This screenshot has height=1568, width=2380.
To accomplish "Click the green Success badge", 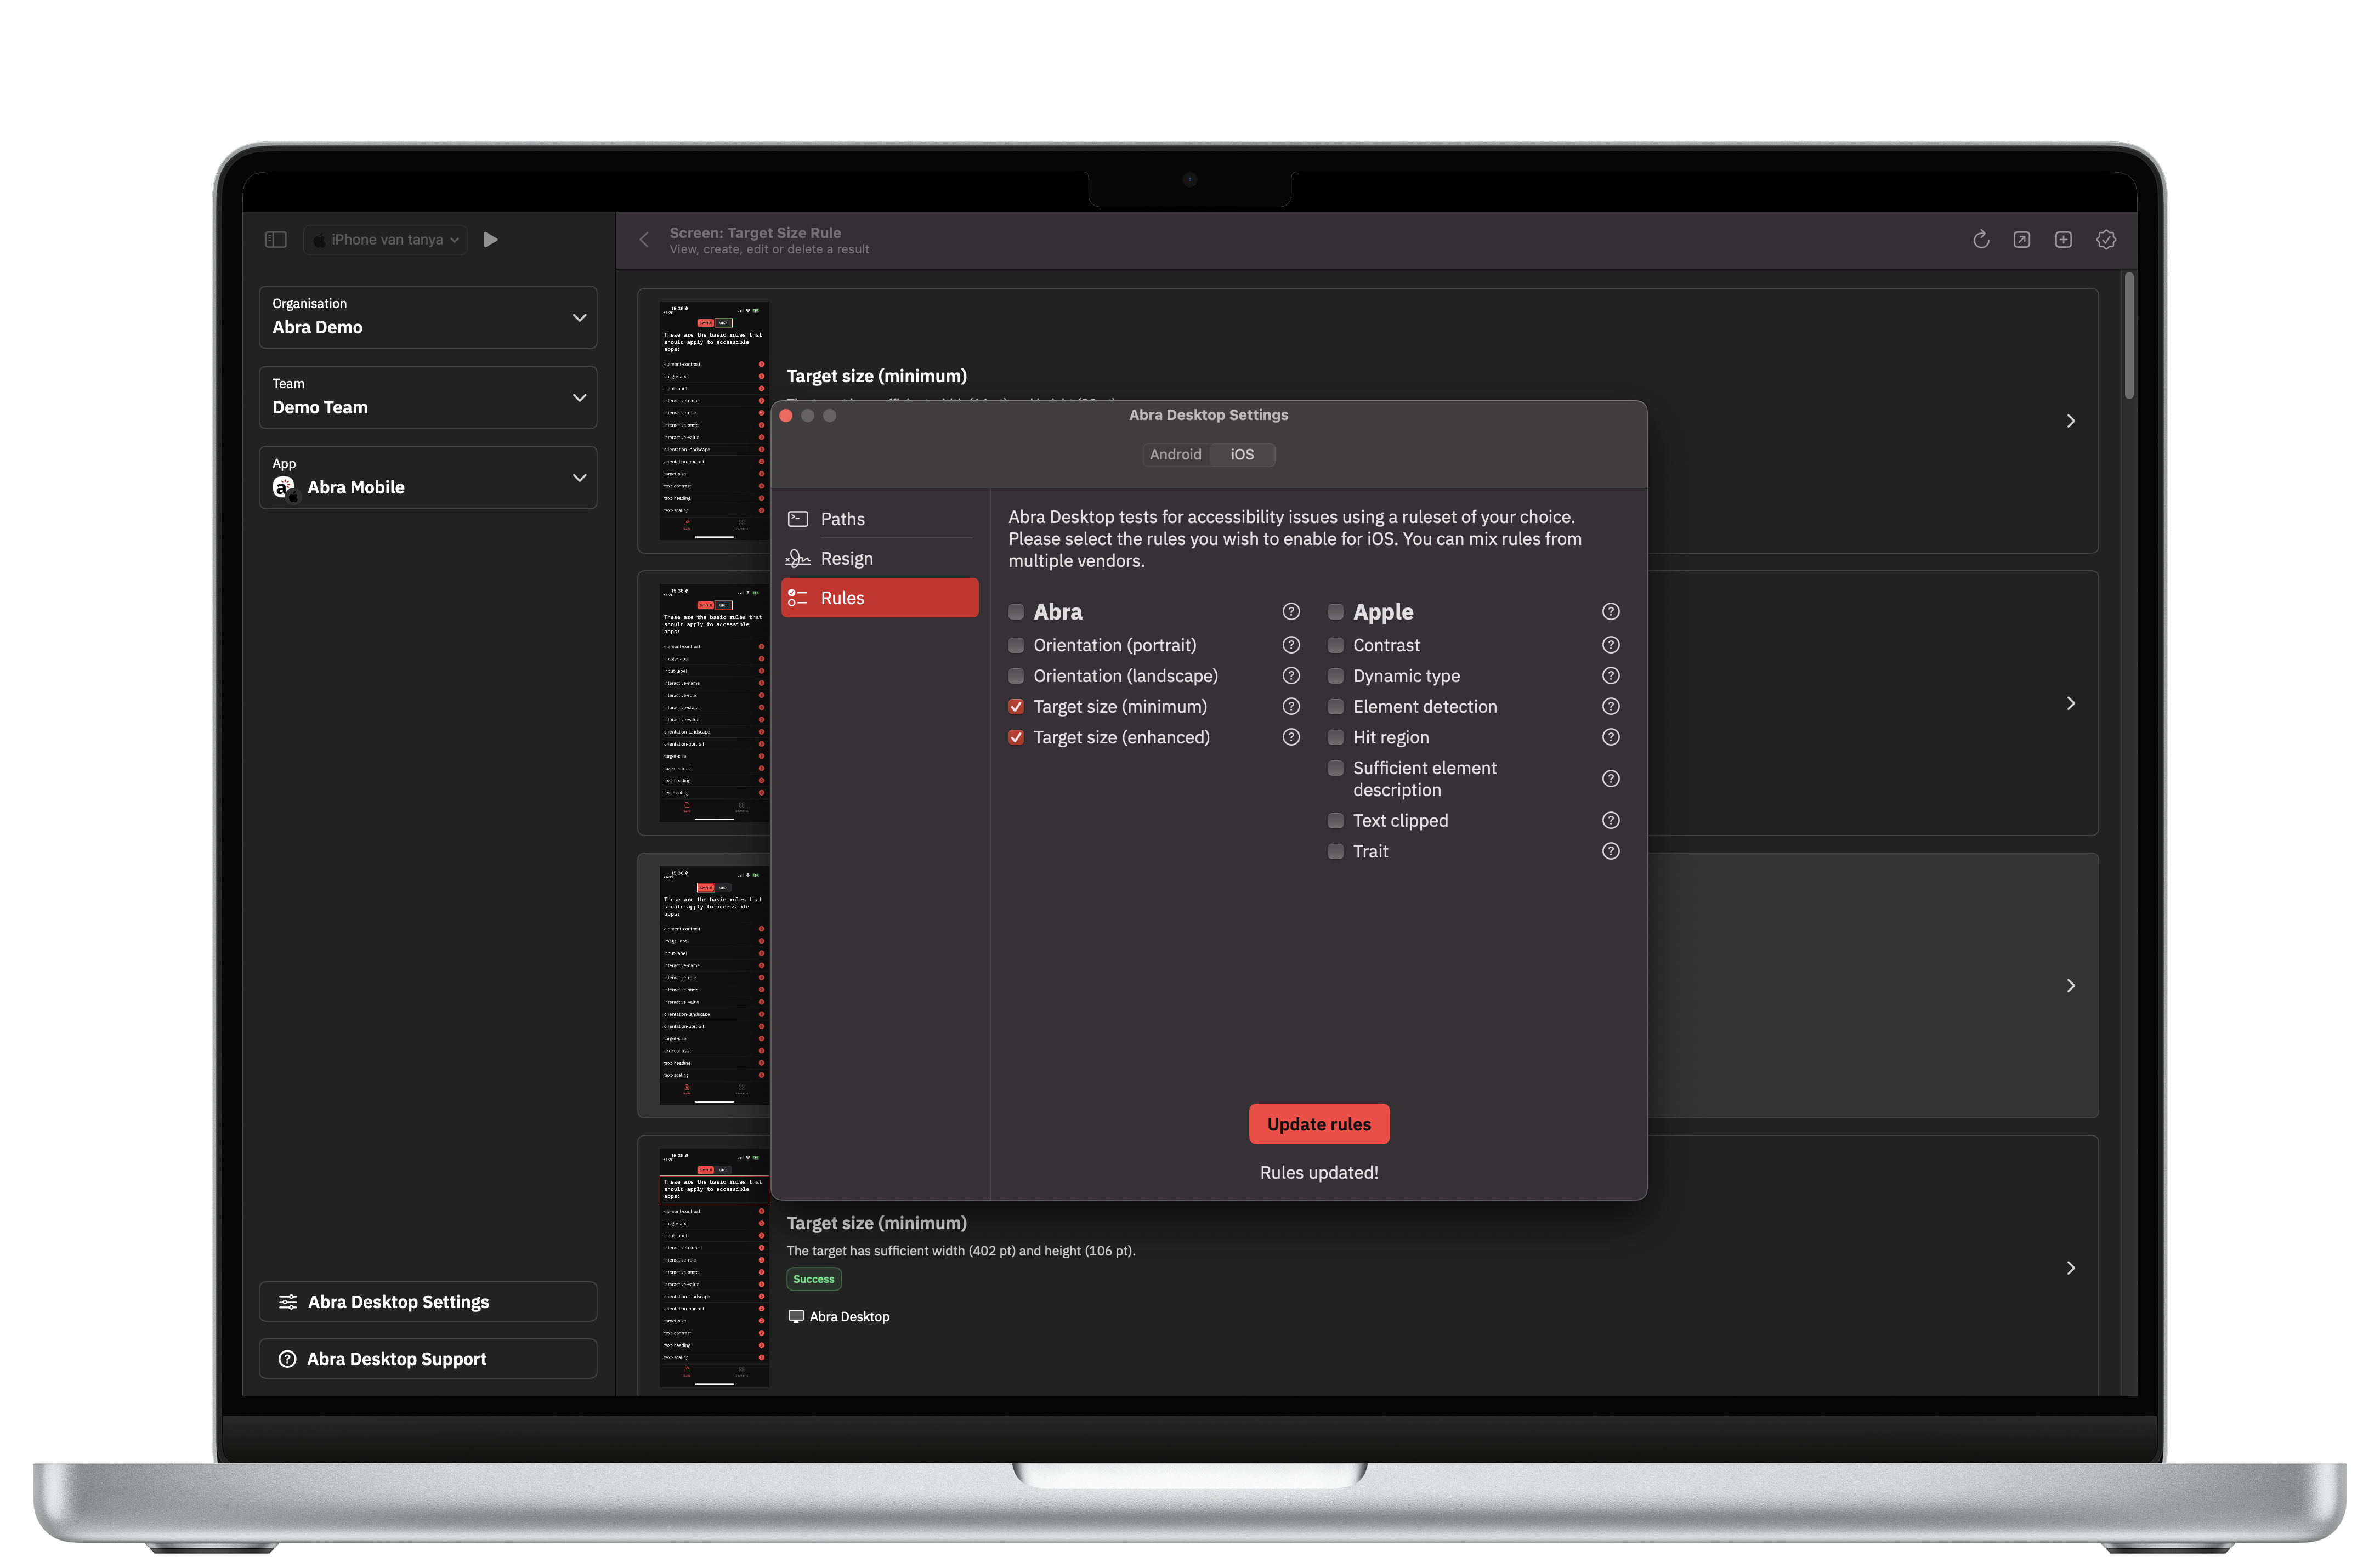I will 814,1279.
